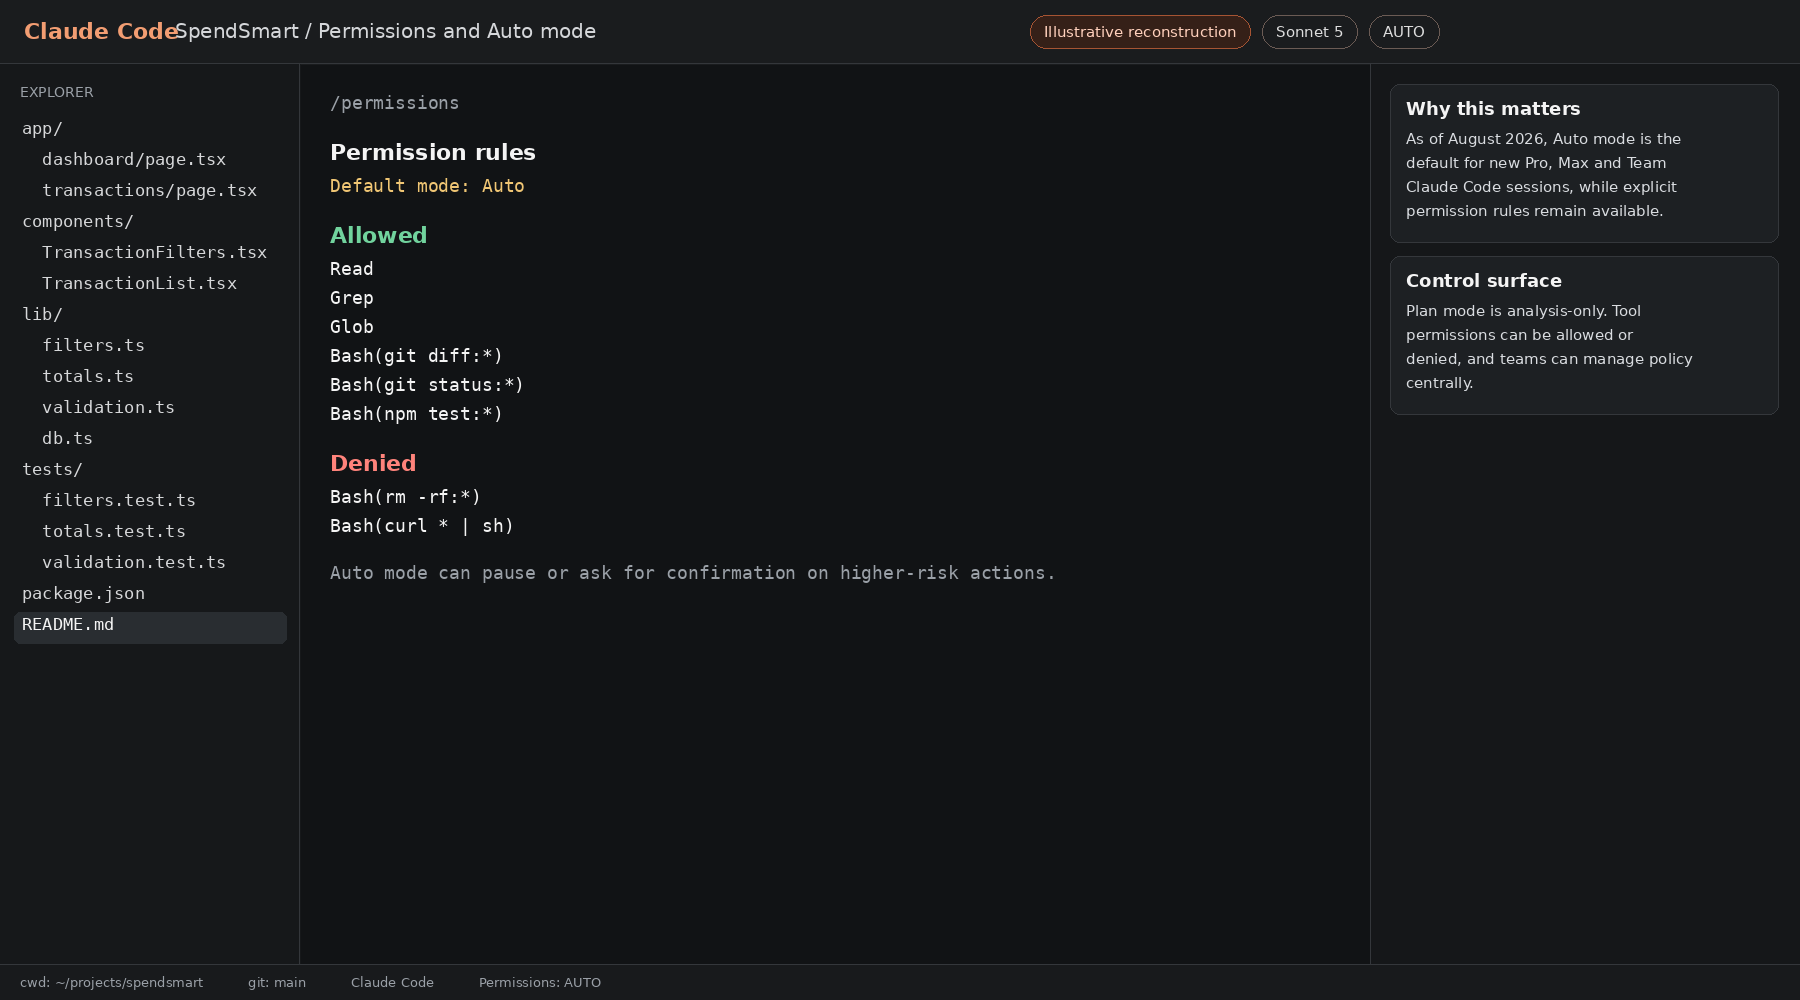Click the /permissions command text
1800x1000 pixels.
coord(395,103)
